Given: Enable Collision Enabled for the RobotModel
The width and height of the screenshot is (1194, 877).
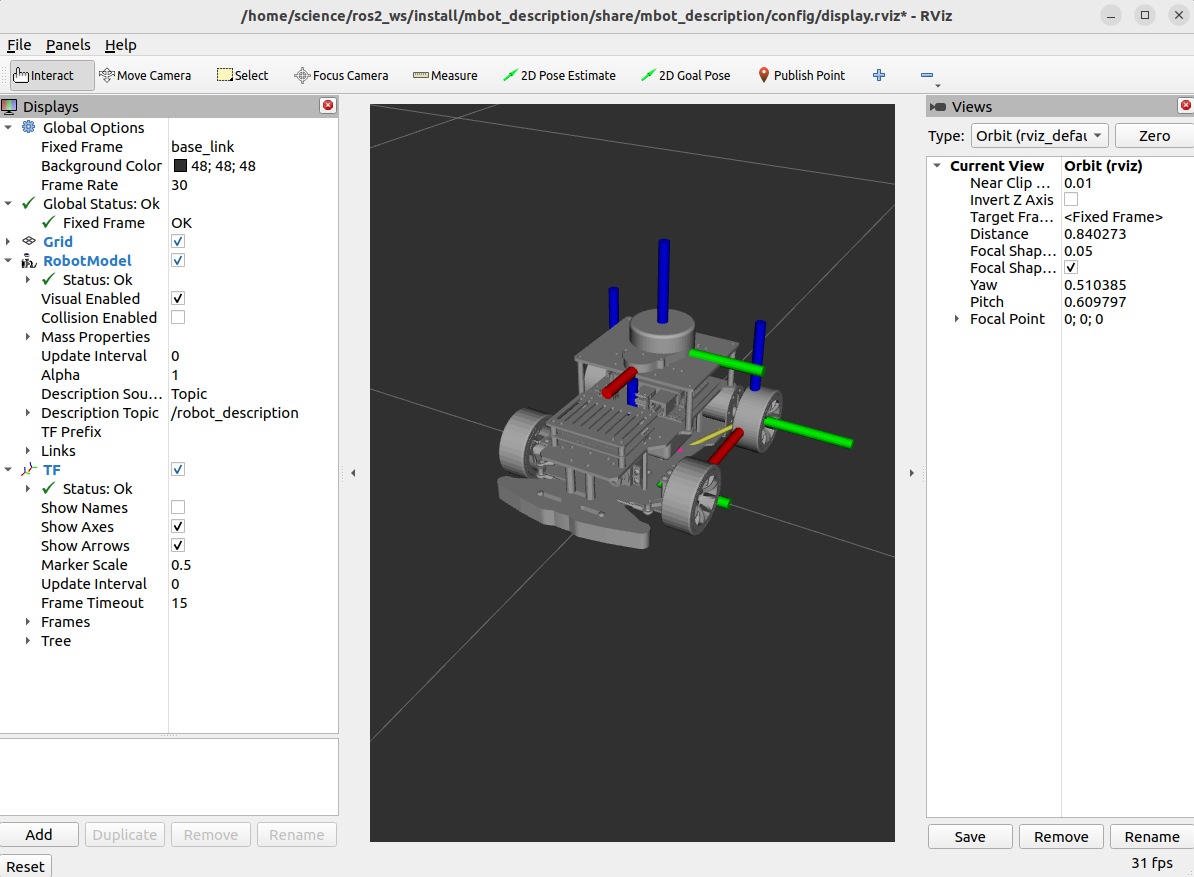Looking at the screenshot, I should (x=177, y=317).
